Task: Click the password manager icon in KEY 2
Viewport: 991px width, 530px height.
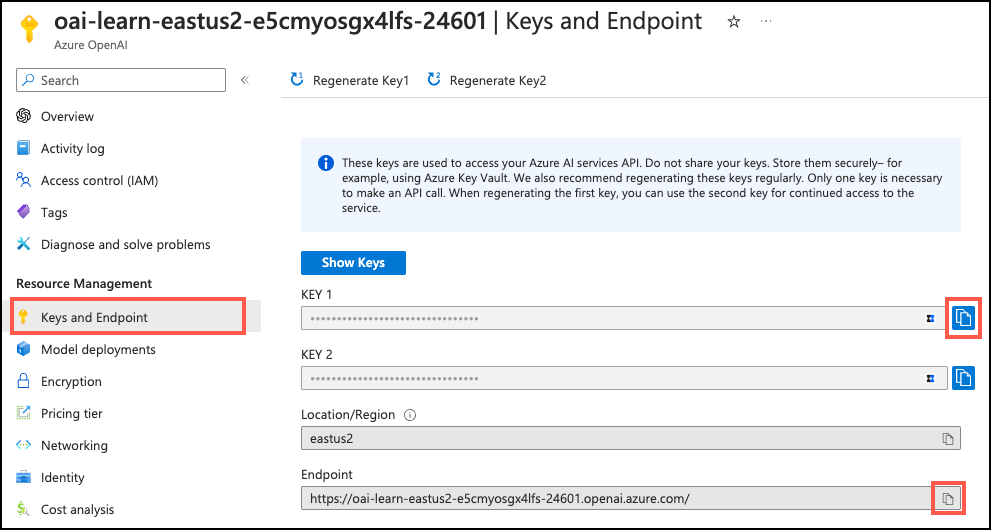Action: (930, 378)
